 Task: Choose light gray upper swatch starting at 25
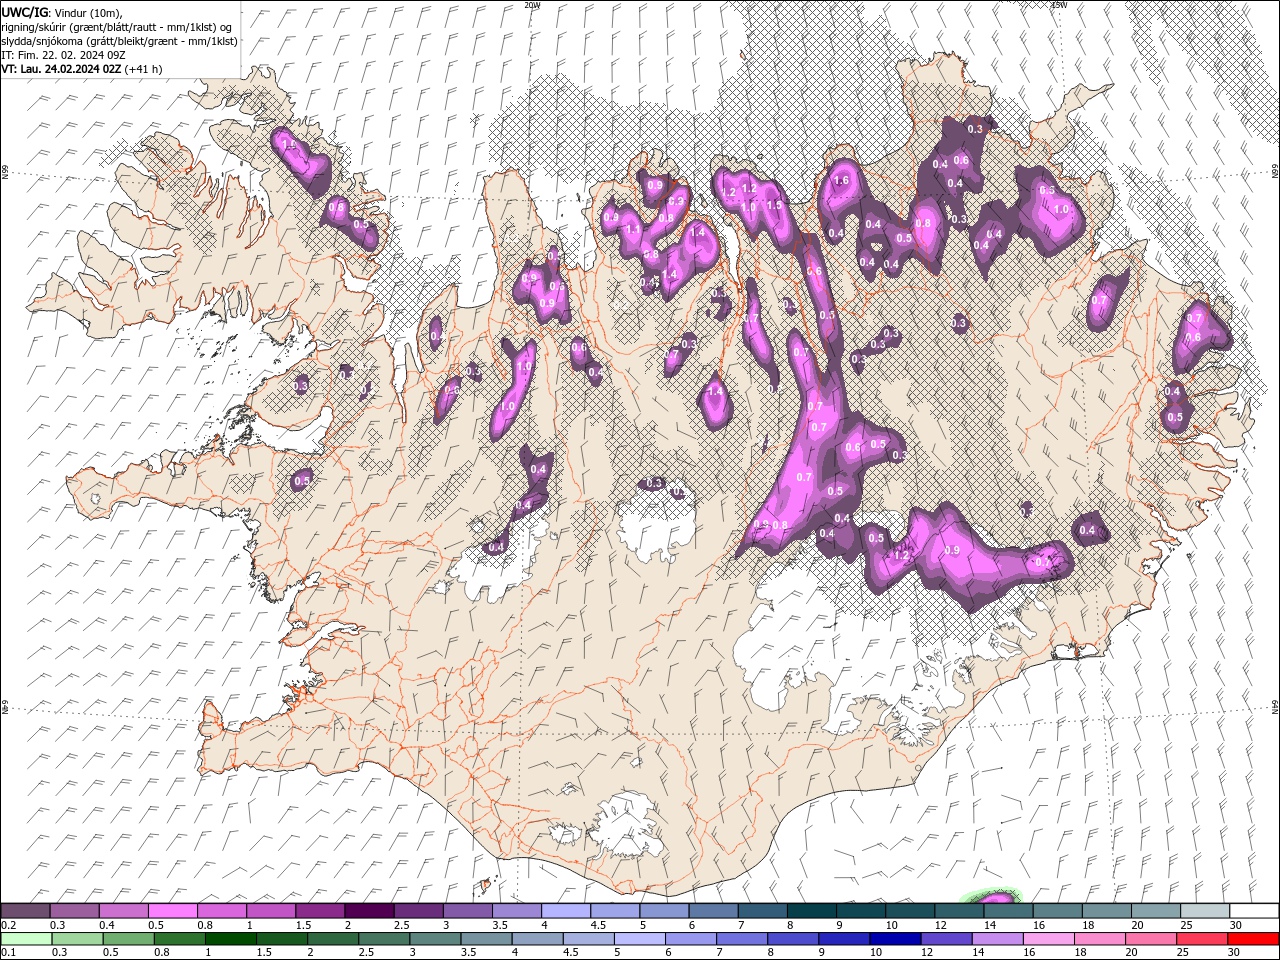[x=1204, y=911]
